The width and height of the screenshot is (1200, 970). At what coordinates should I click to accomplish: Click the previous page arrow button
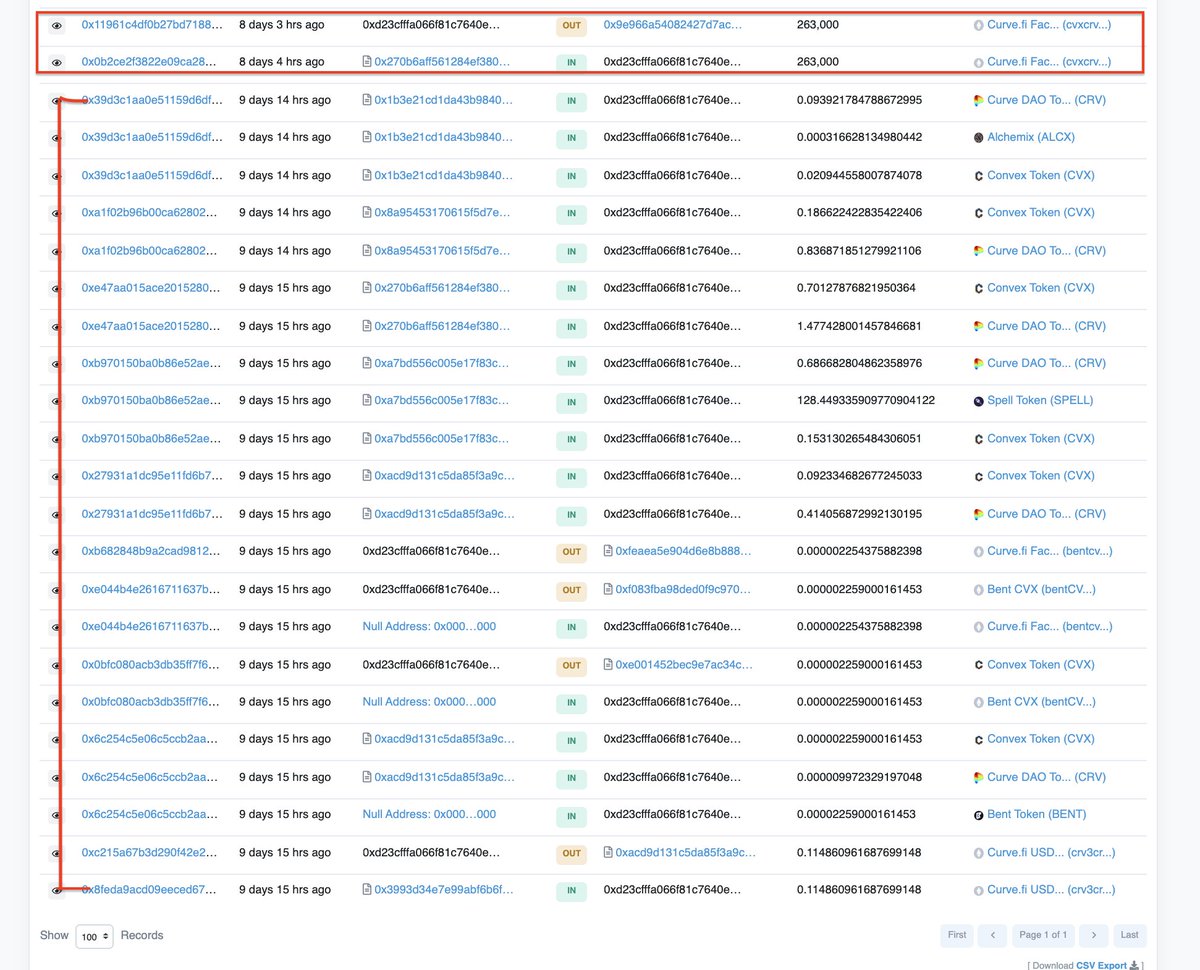point(992,935)
